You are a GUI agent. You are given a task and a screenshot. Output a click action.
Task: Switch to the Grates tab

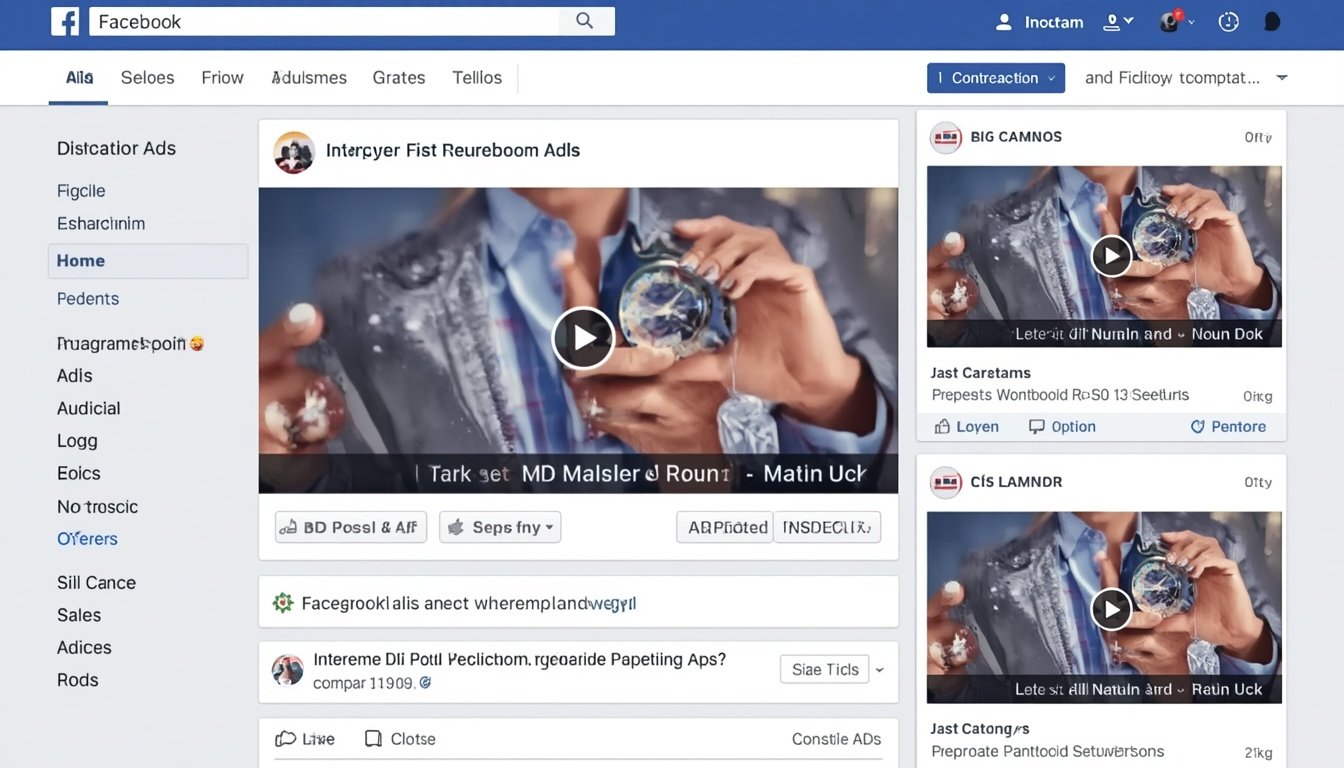[x=399, y=78]
